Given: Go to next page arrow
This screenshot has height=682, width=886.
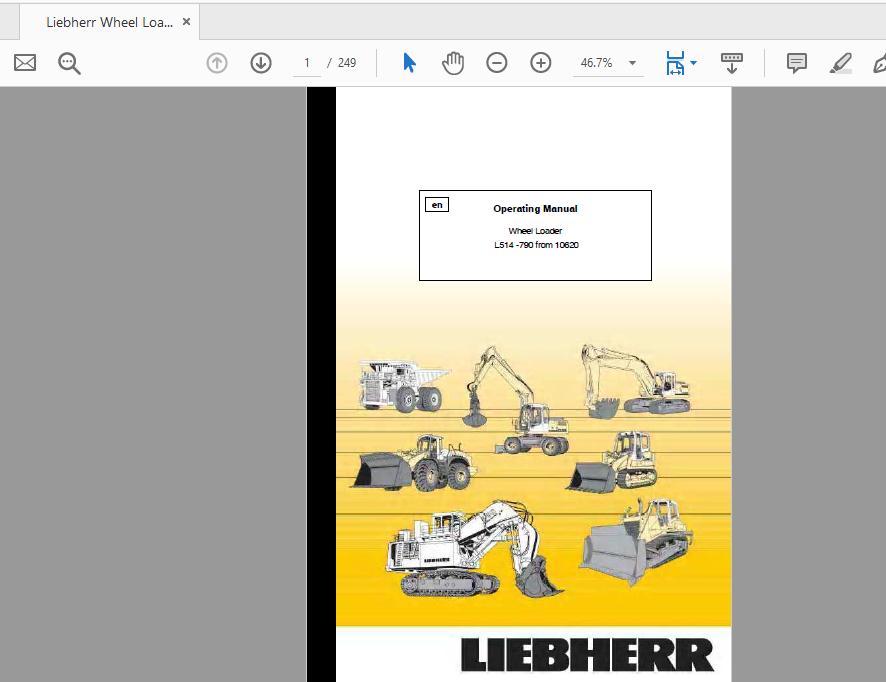Looking at the screenshot, I should click(261, 63).
